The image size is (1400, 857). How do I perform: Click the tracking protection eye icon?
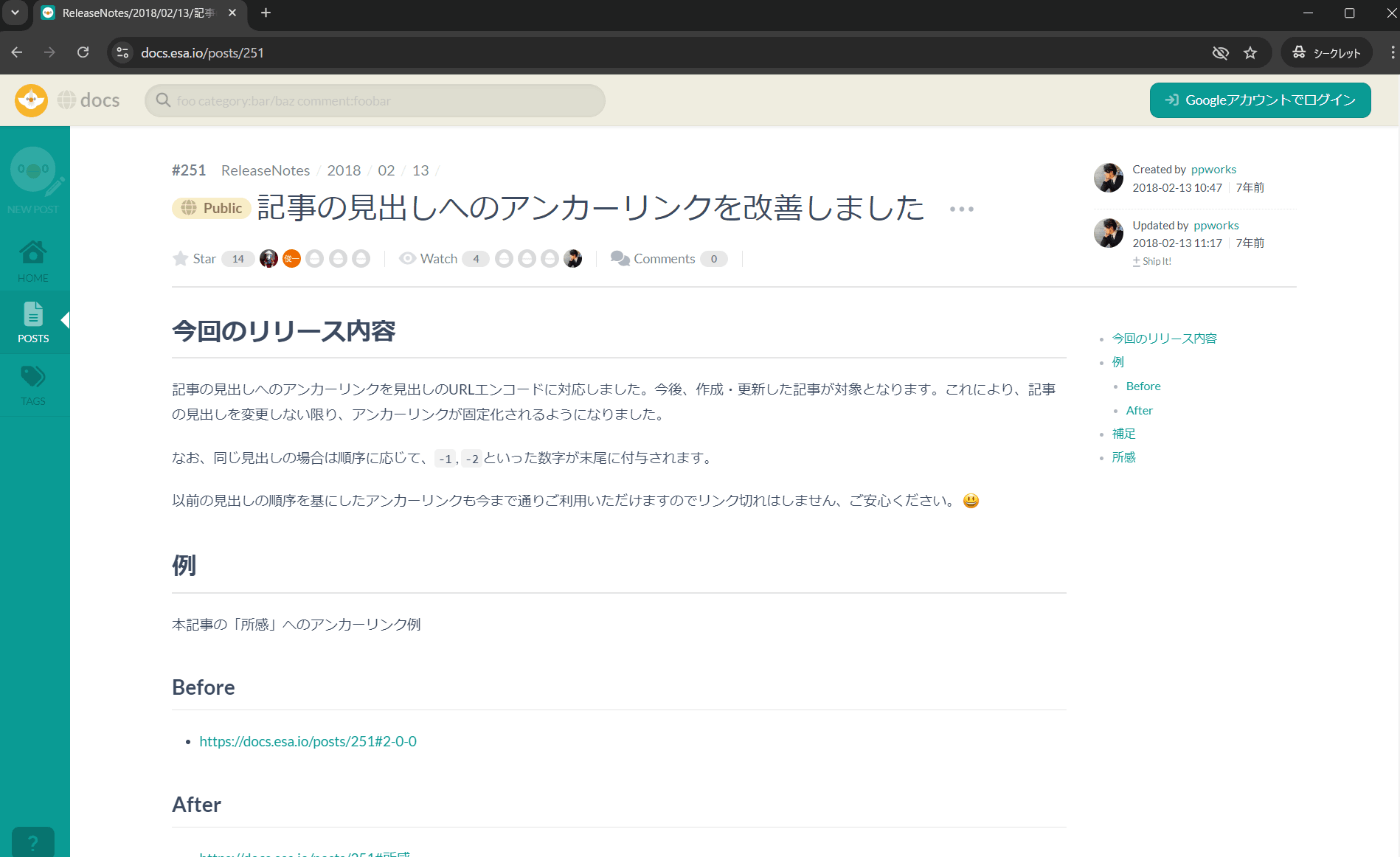[x=1219, y=53]
